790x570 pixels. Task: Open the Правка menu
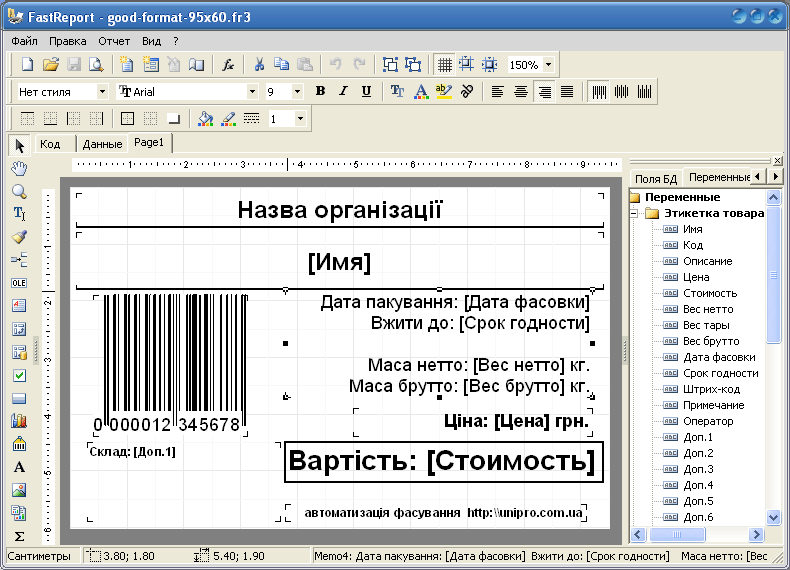pos(68,41)
